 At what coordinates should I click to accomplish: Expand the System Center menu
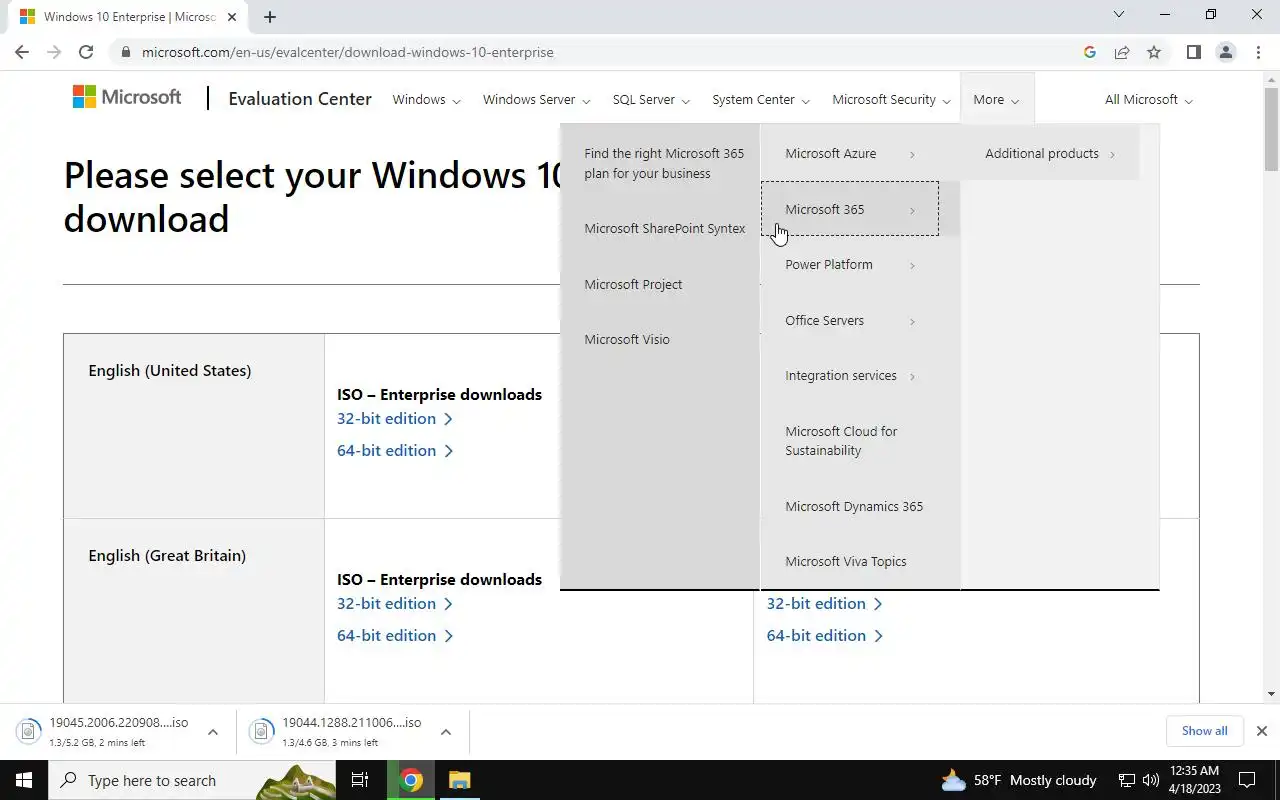tap(760, 99)
